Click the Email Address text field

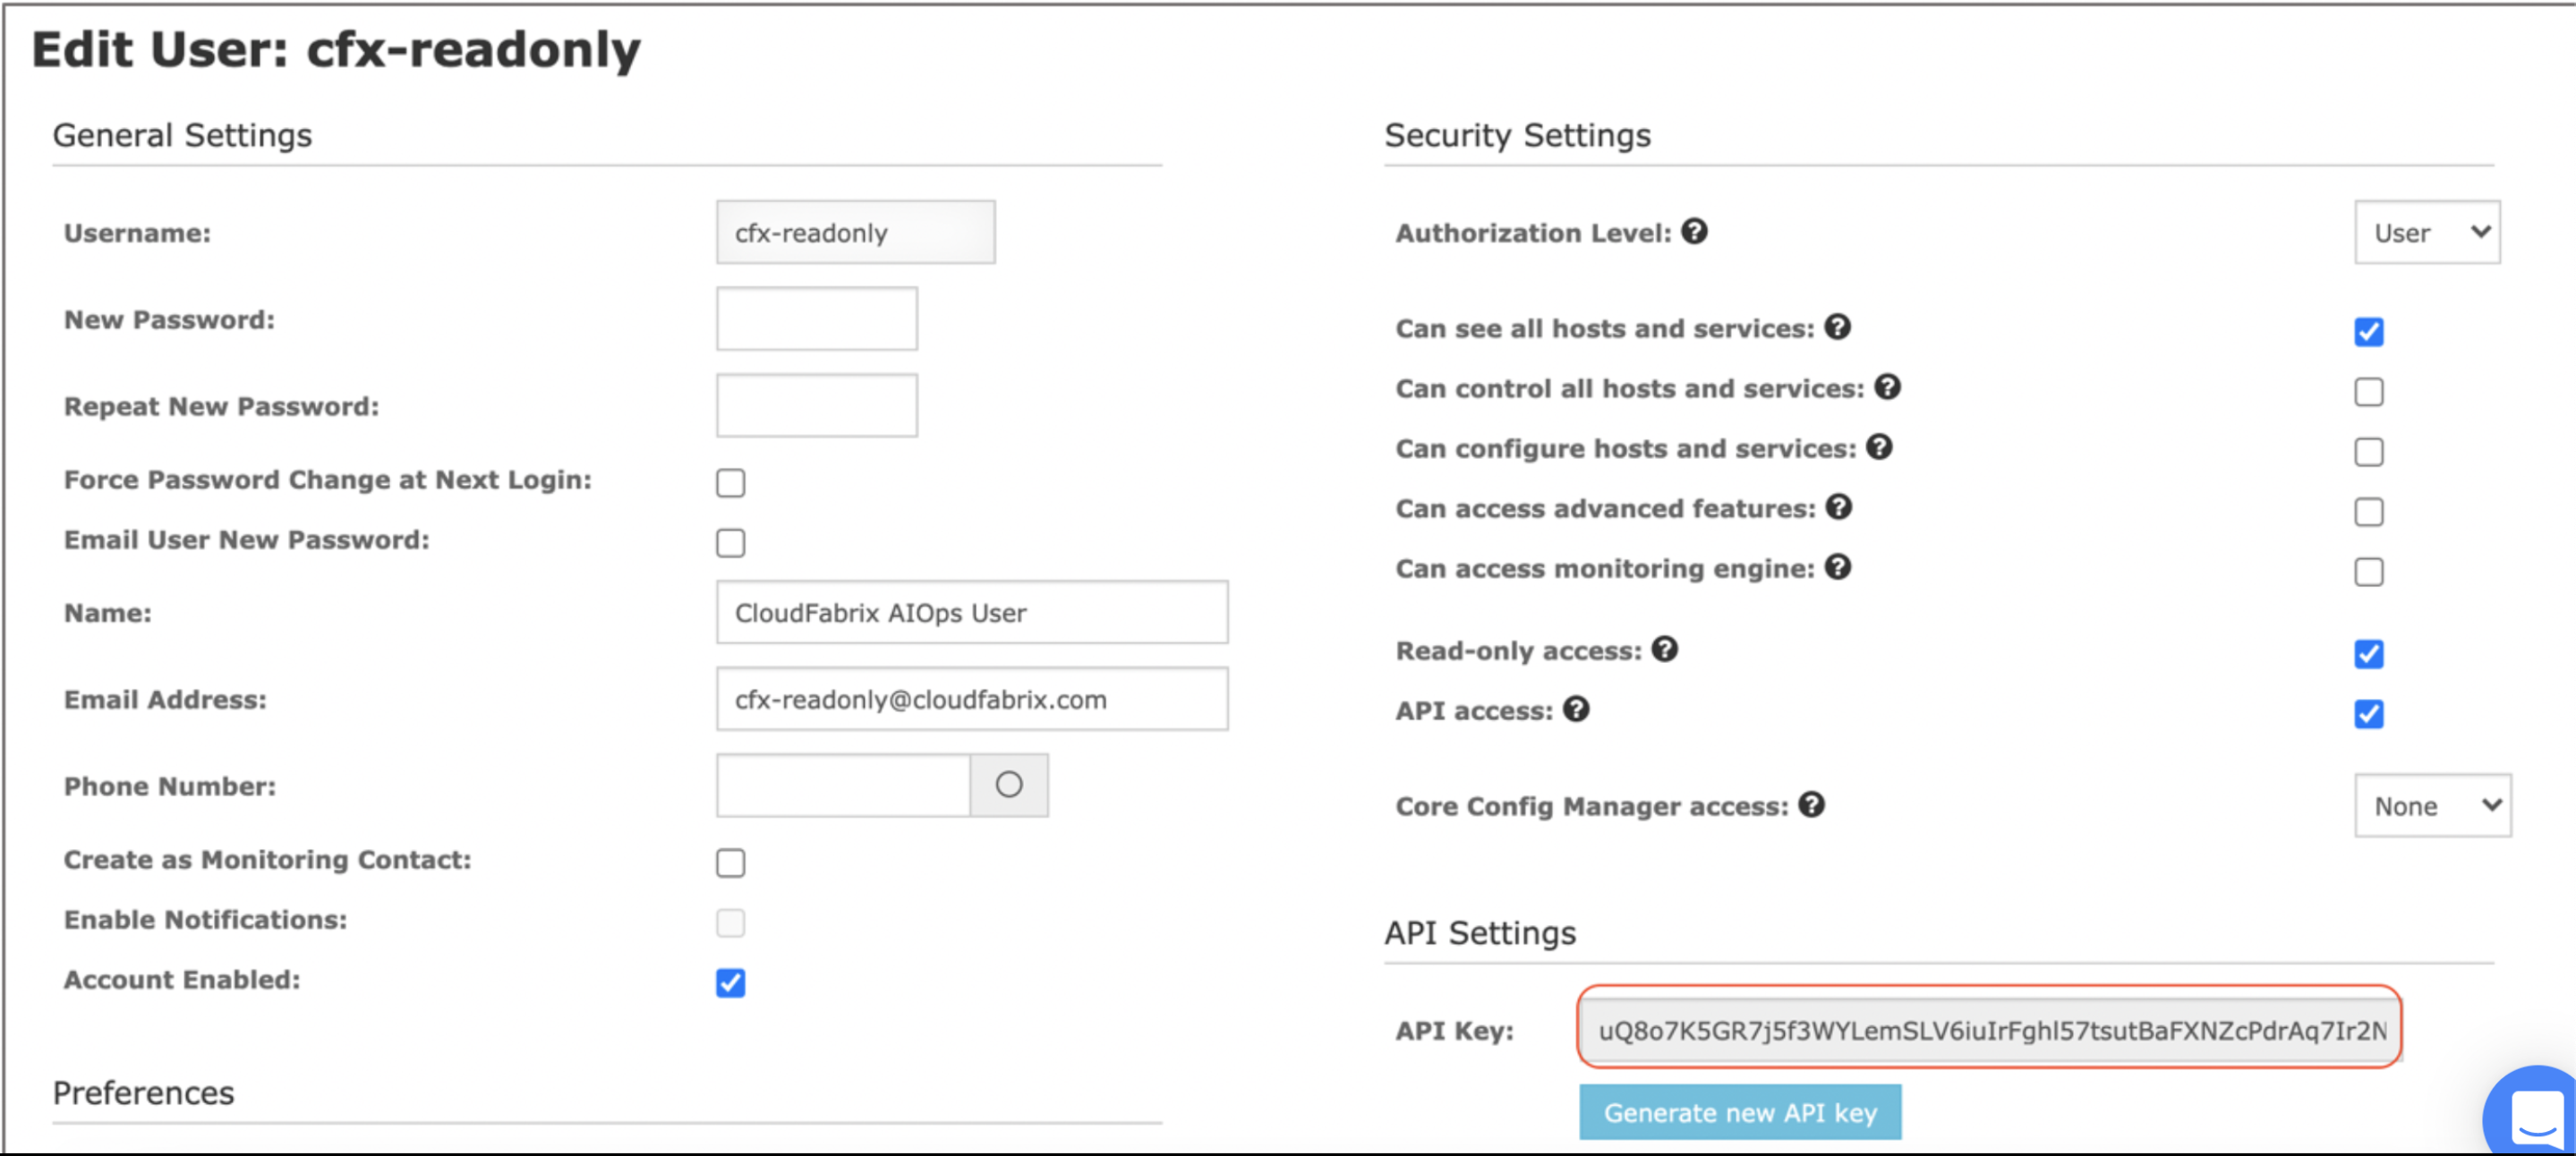click(971, 699)
